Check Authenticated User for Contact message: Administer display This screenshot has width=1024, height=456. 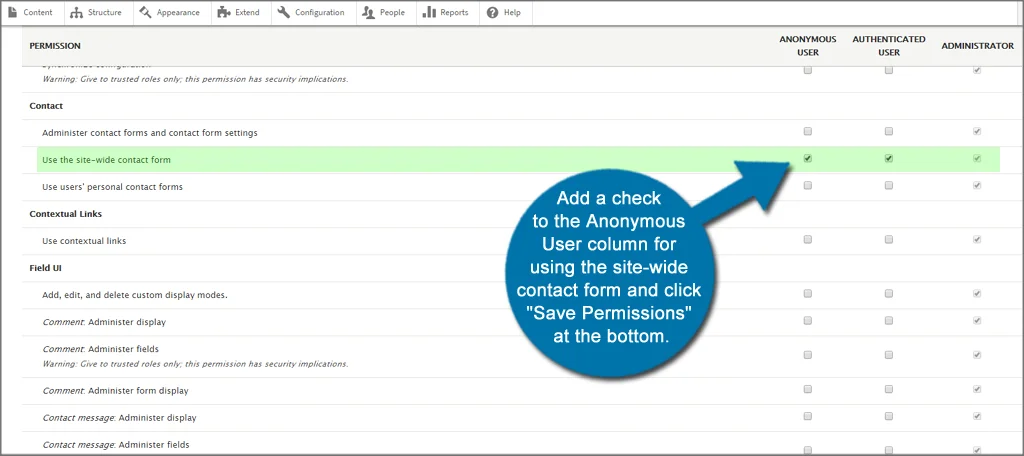(x=889, y=416)
